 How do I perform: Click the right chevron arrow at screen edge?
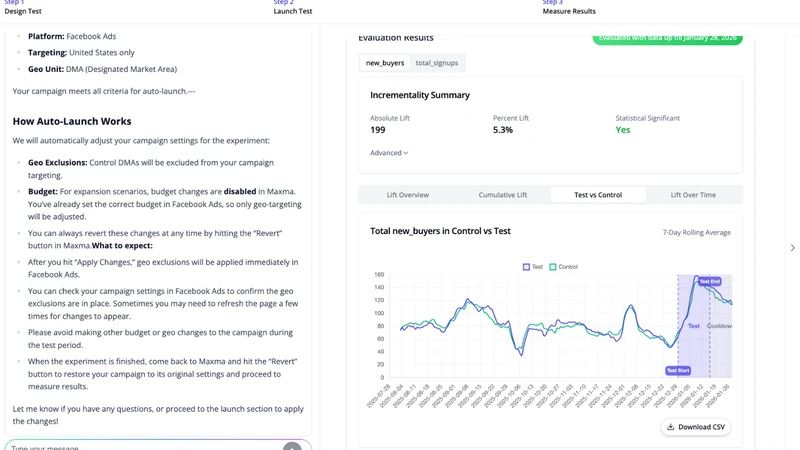(x=792, y=248)
